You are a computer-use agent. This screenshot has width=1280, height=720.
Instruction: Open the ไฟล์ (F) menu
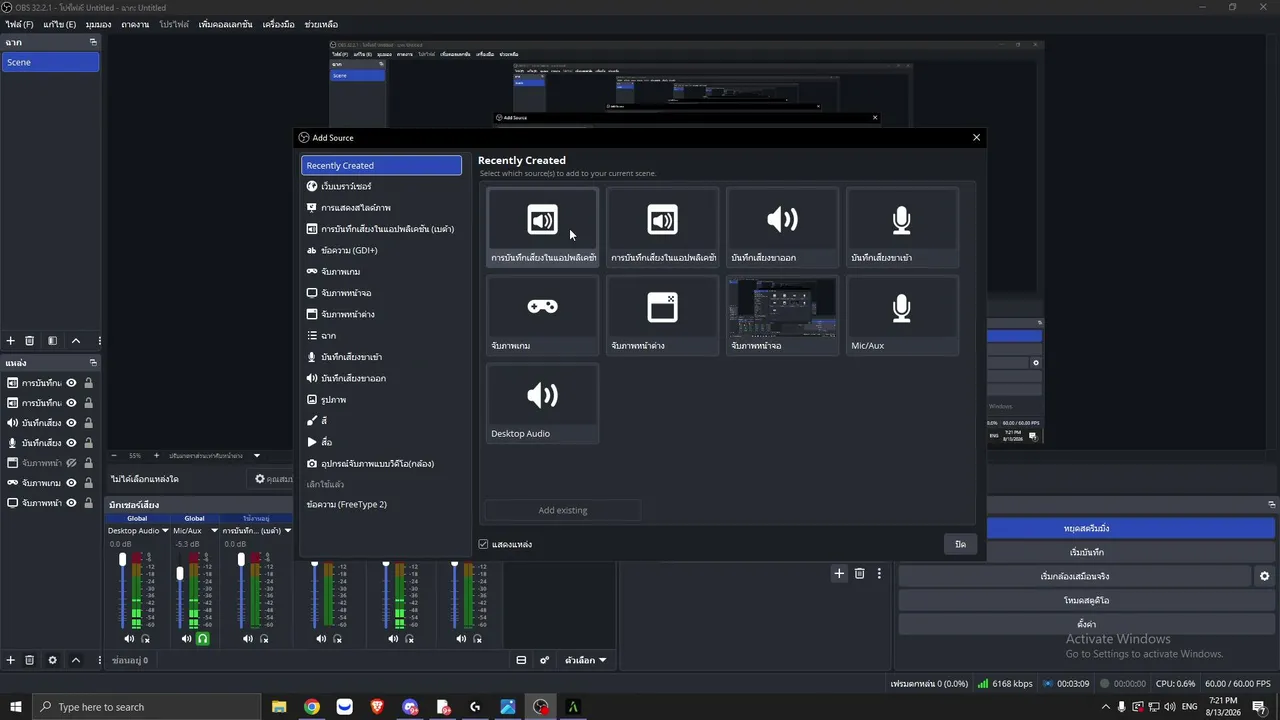pyautogui.click(x=19, y=24)
